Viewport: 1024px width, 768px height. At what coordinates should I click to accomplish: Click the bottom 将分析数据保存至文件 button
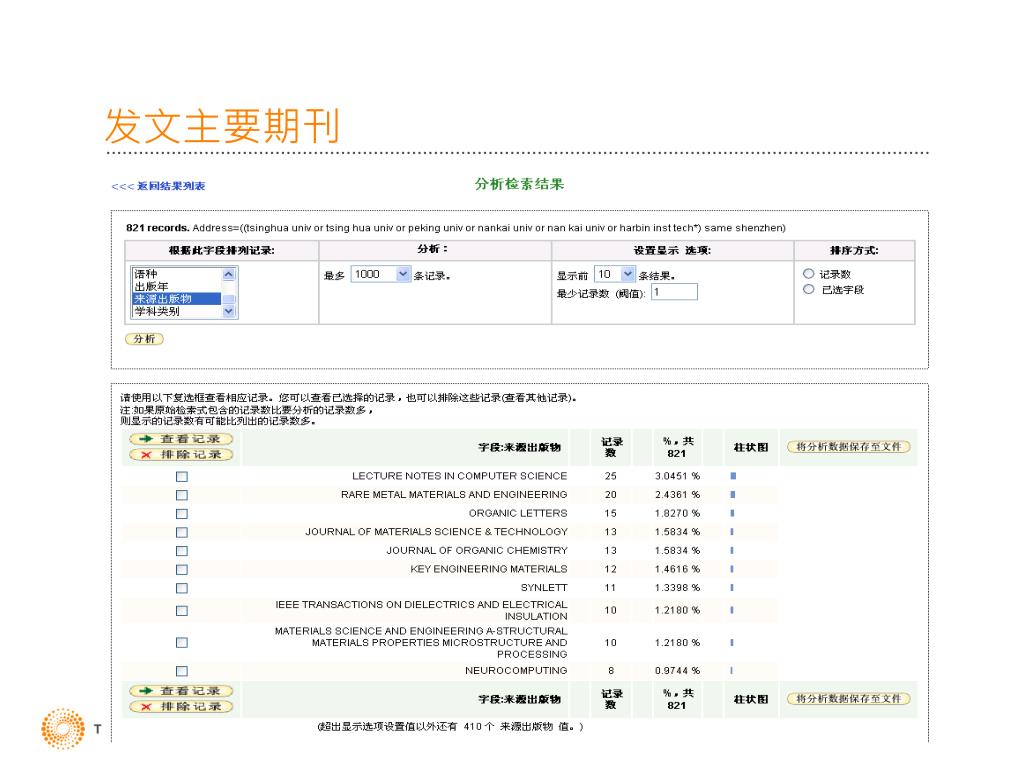[x=848, y=699]
